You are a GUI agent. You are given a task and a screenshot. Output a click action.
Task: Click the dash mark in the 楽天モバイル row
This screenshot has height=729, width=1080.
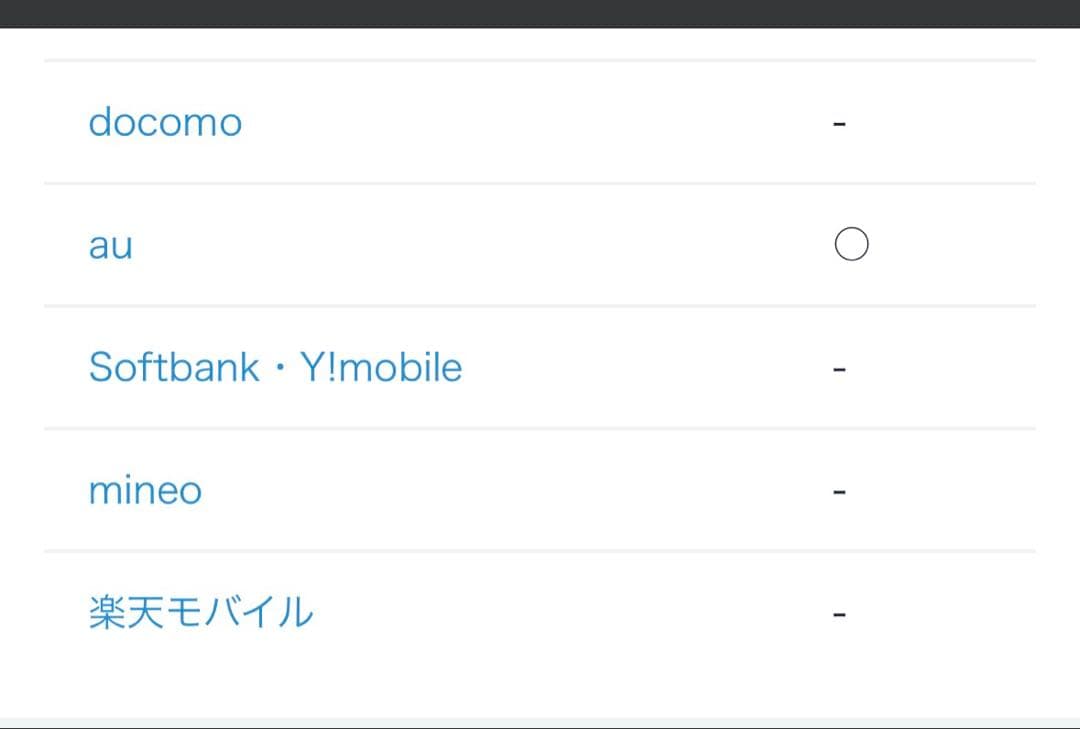pos(840,615)
